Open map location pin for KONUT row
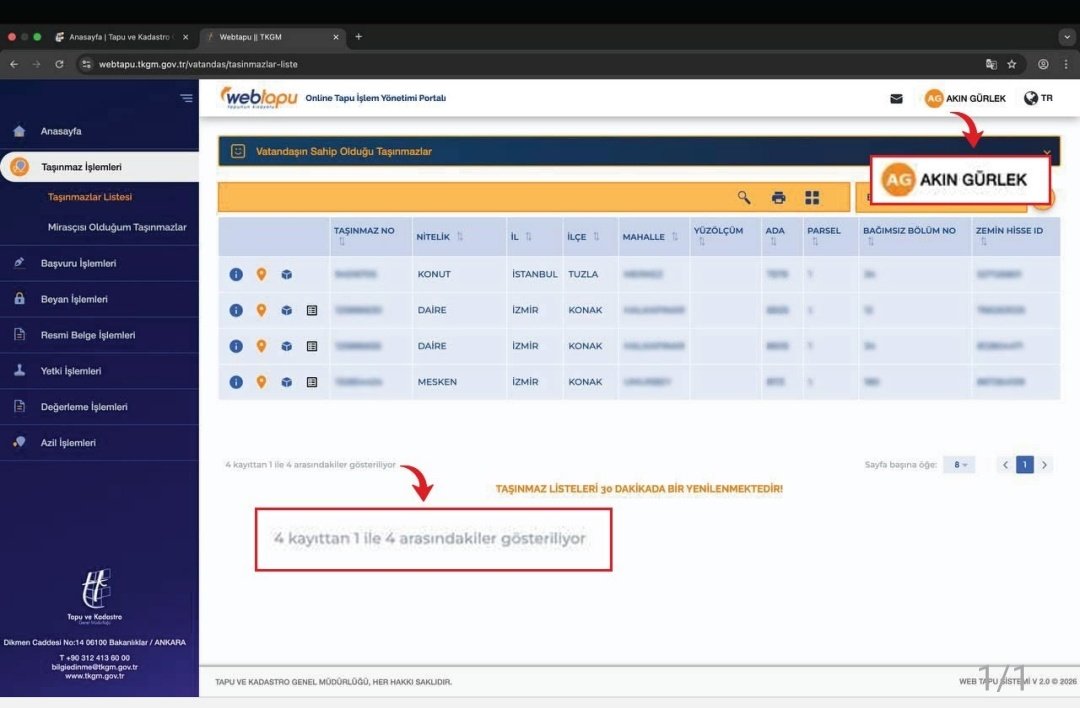 coord(261,274)
